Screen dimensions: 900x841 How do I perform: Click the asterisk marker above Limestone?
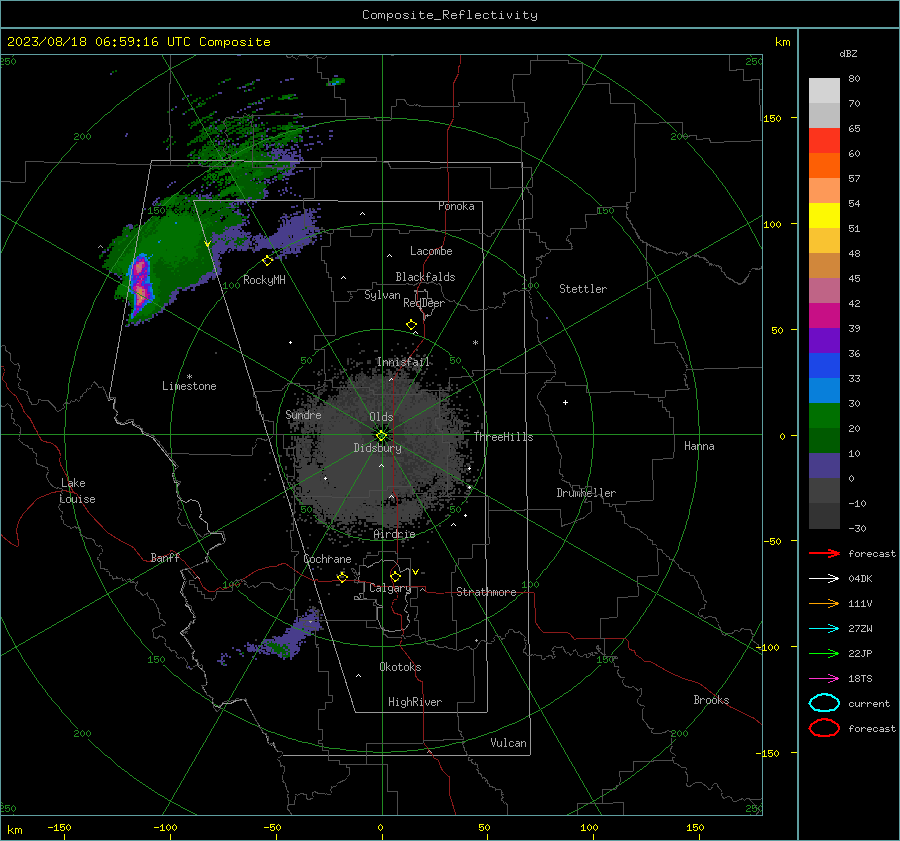coord(189,377)
